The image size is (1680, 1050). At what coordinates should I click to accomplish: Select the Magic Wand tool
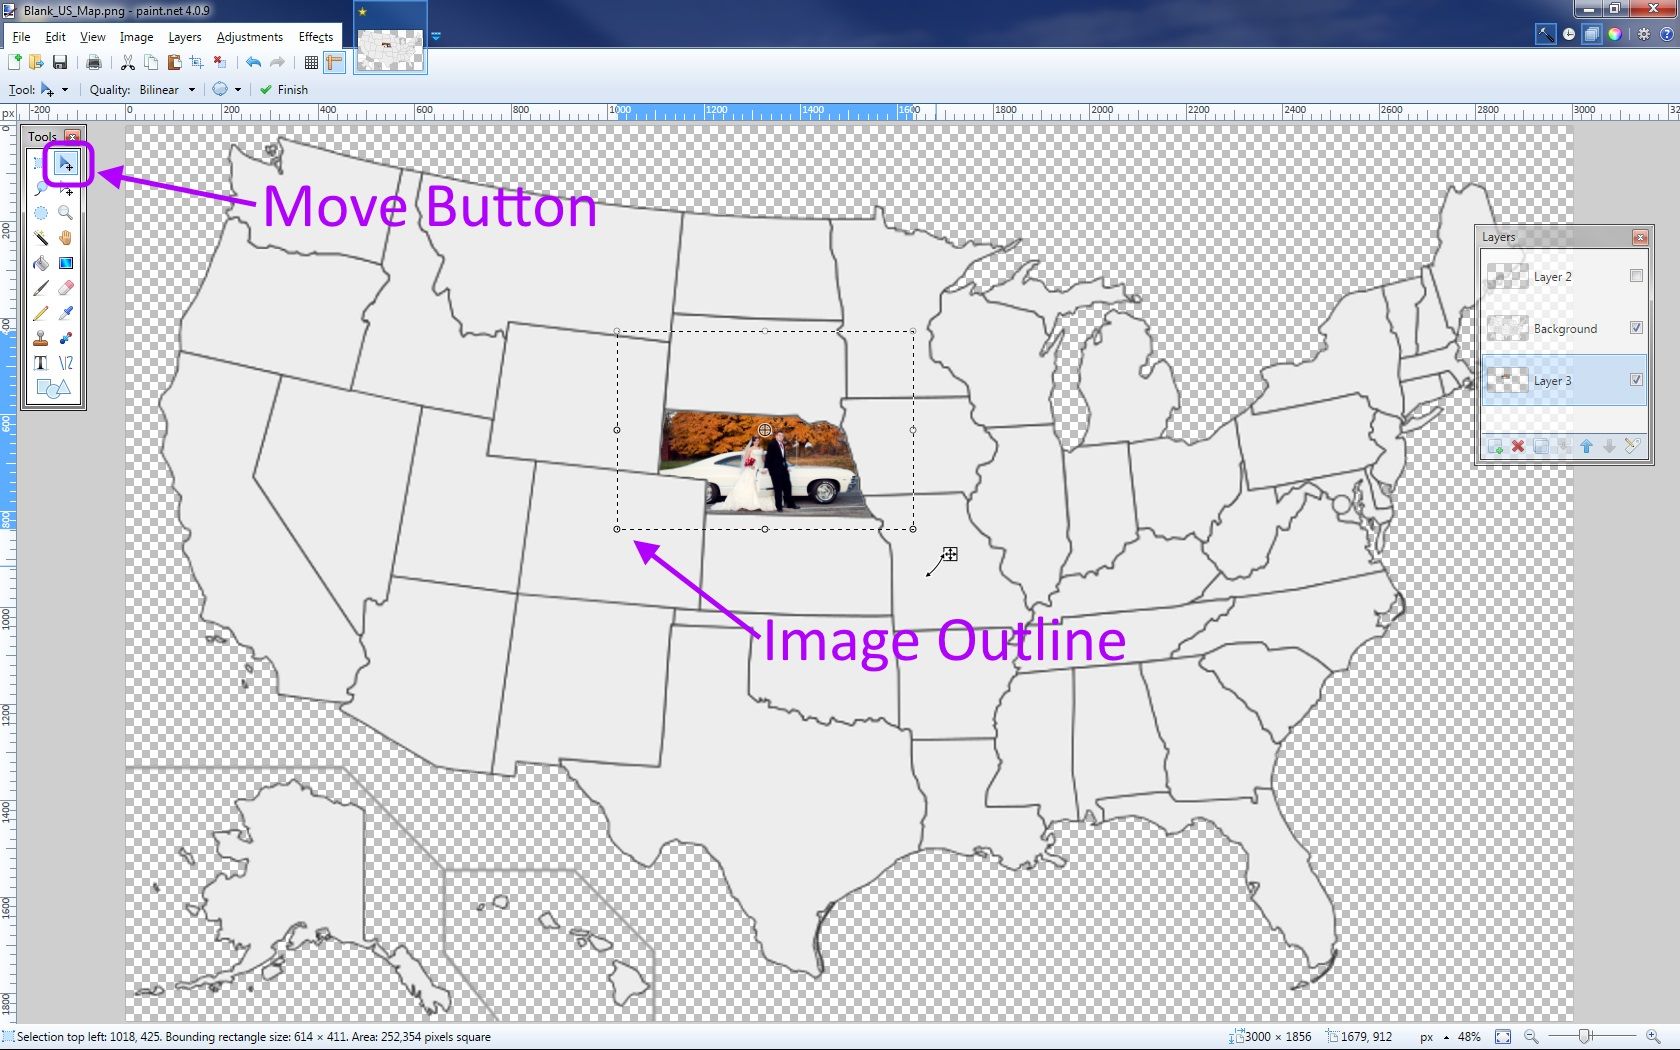click(40, 238)
